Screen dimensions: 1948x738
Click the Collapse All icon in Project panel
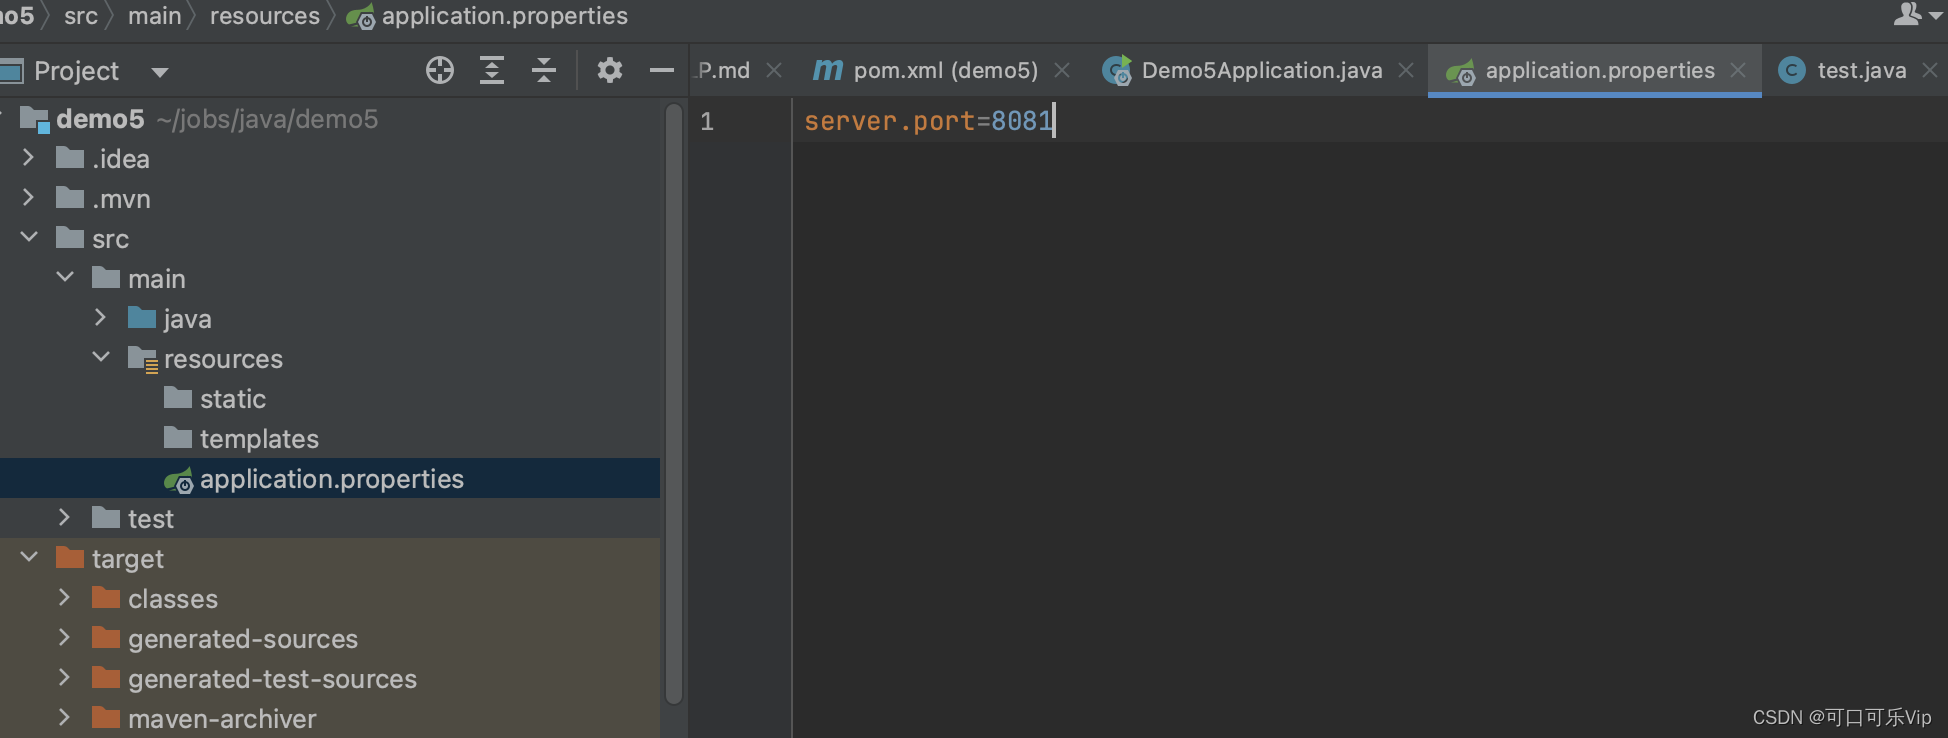pos(544,70)
